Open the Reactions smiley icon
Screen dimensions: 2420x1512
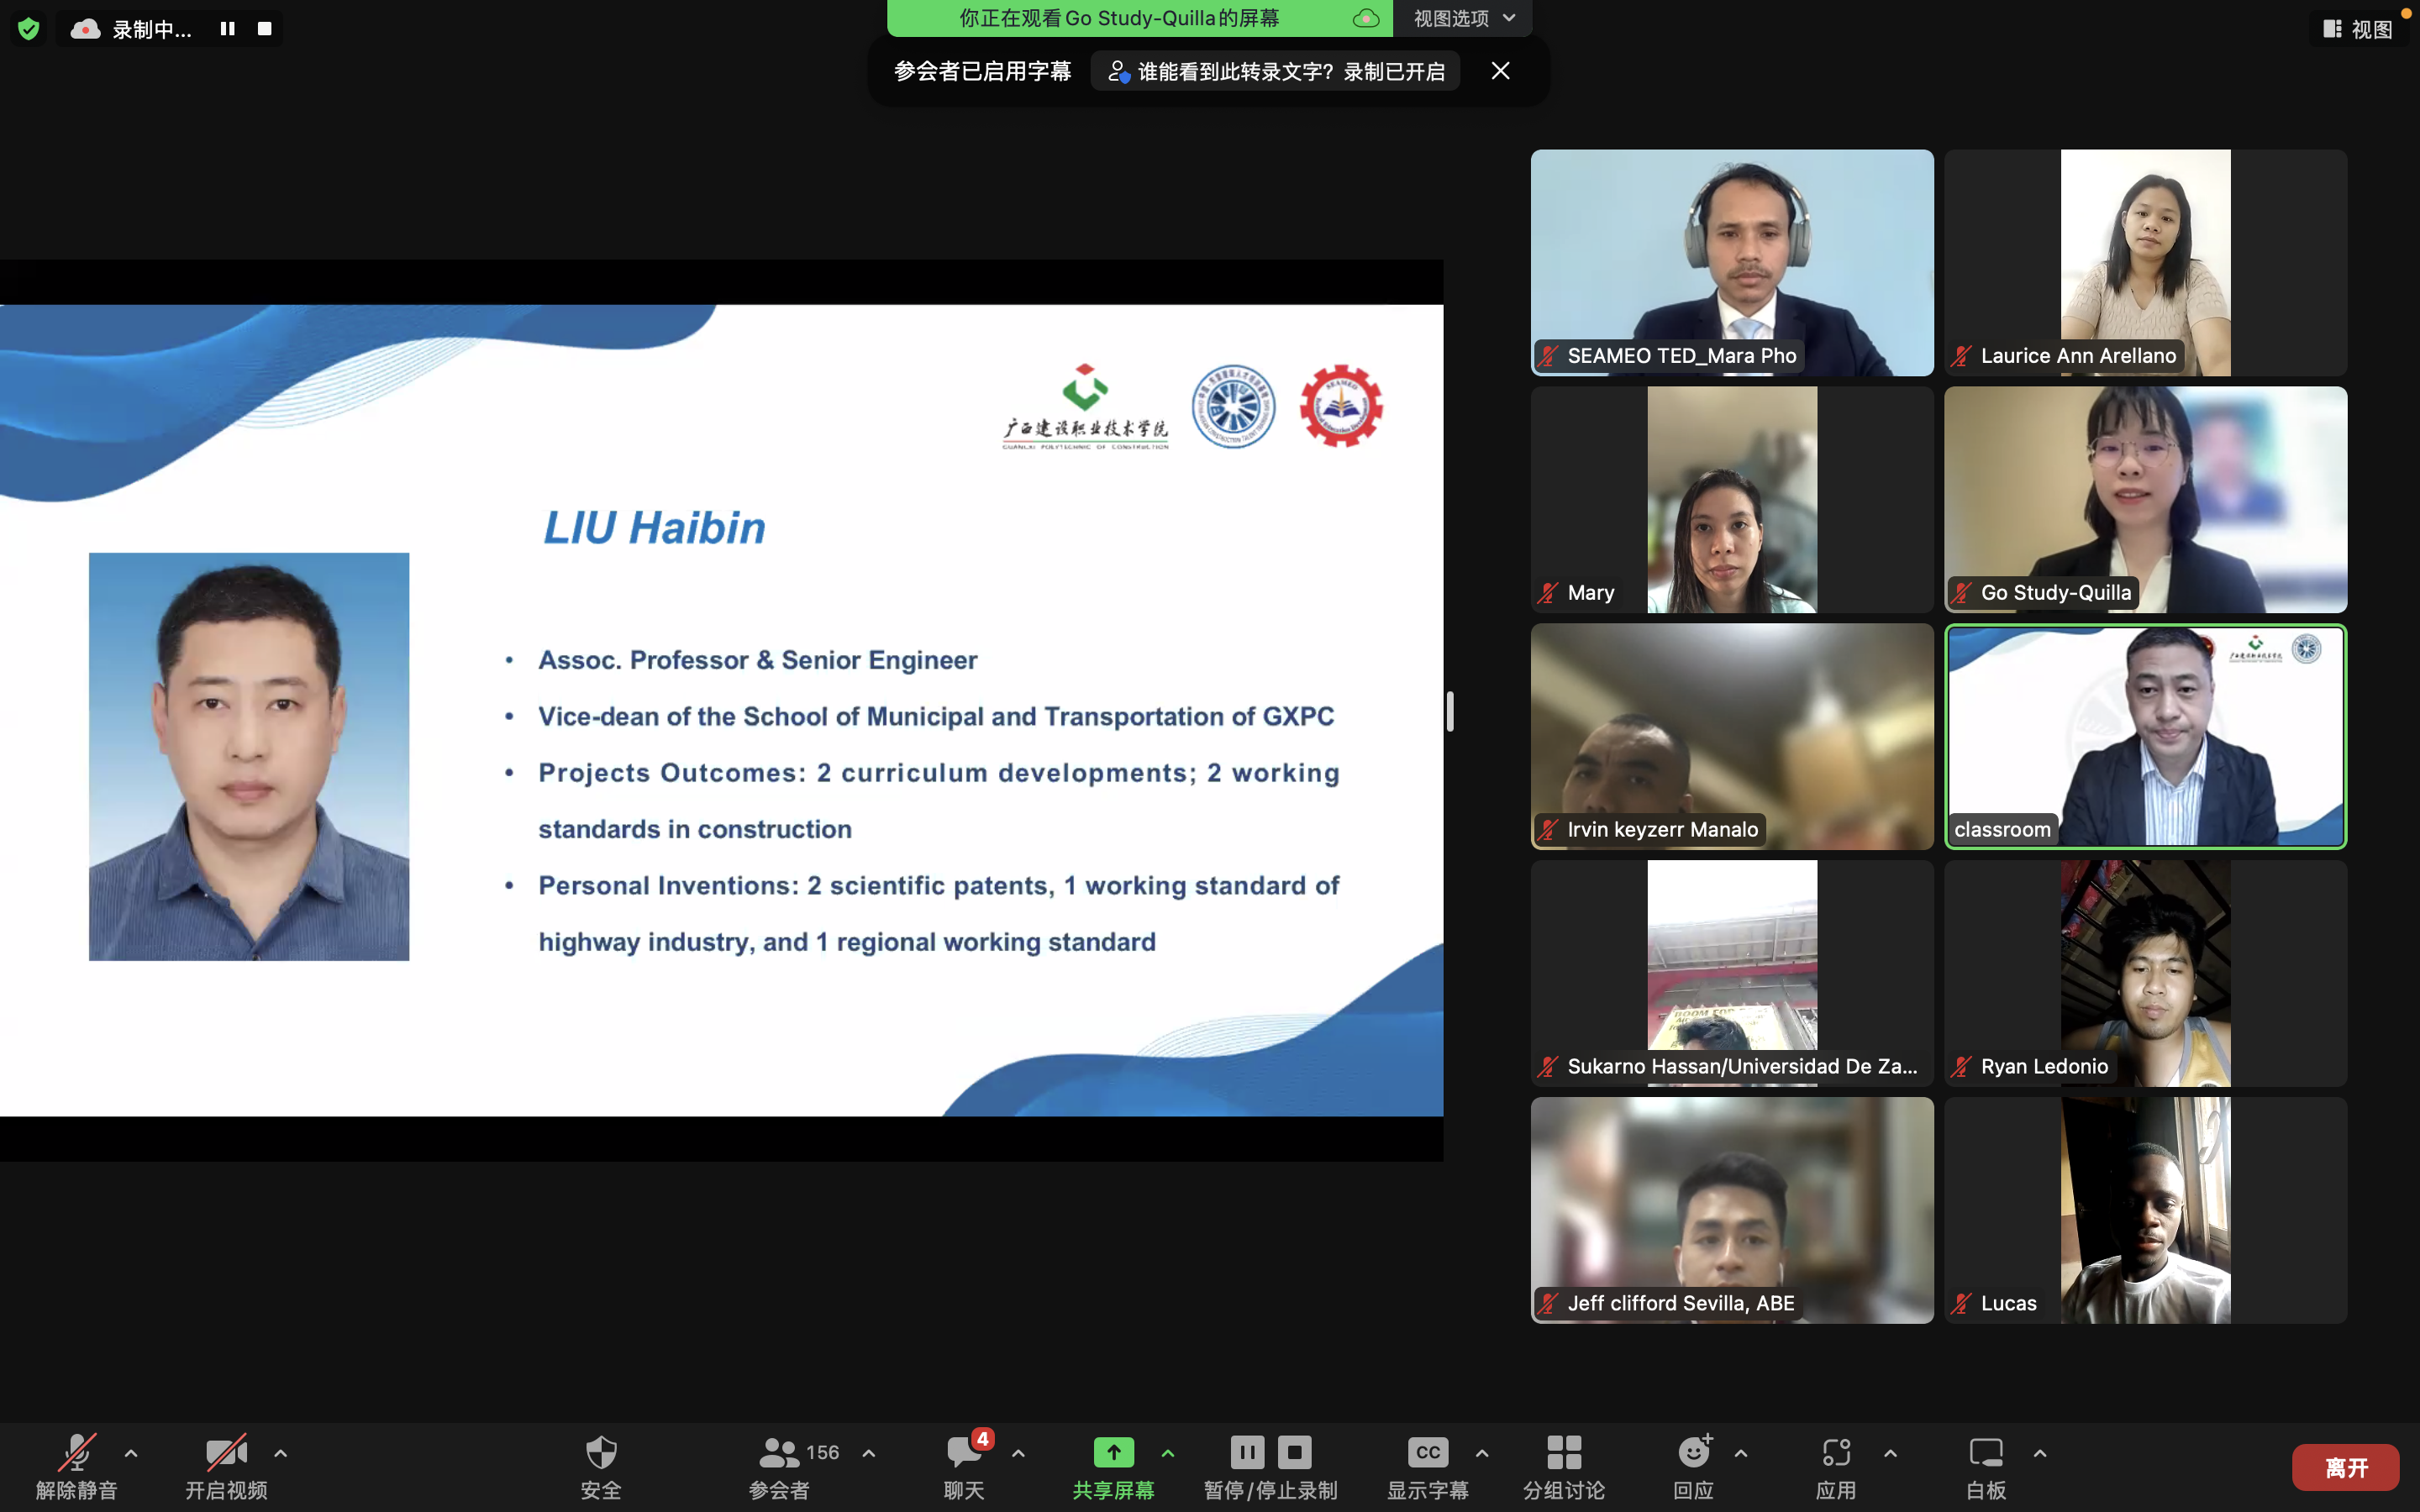1693,1453
